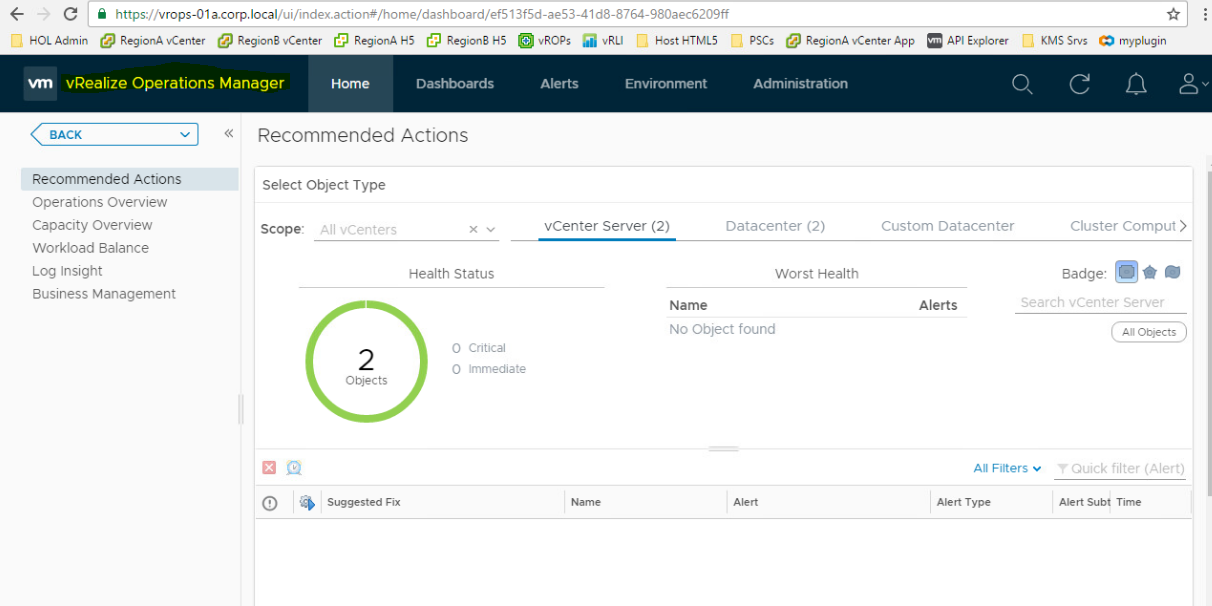This screenshot has width=1212, height=606.
Task: Open the Alerts menu
Action: click(x=559, y=84)
